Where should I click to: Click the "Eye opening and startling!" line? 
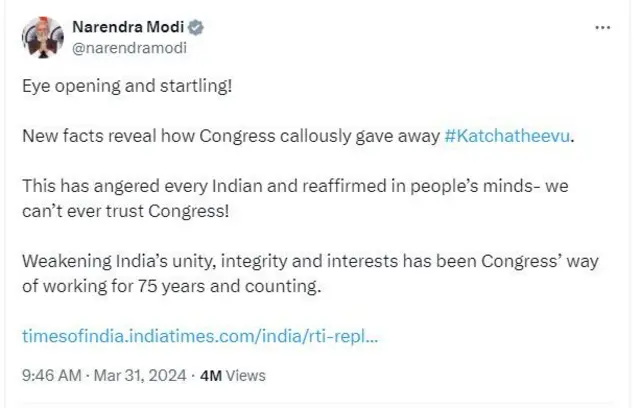click(x=126, y=85)
